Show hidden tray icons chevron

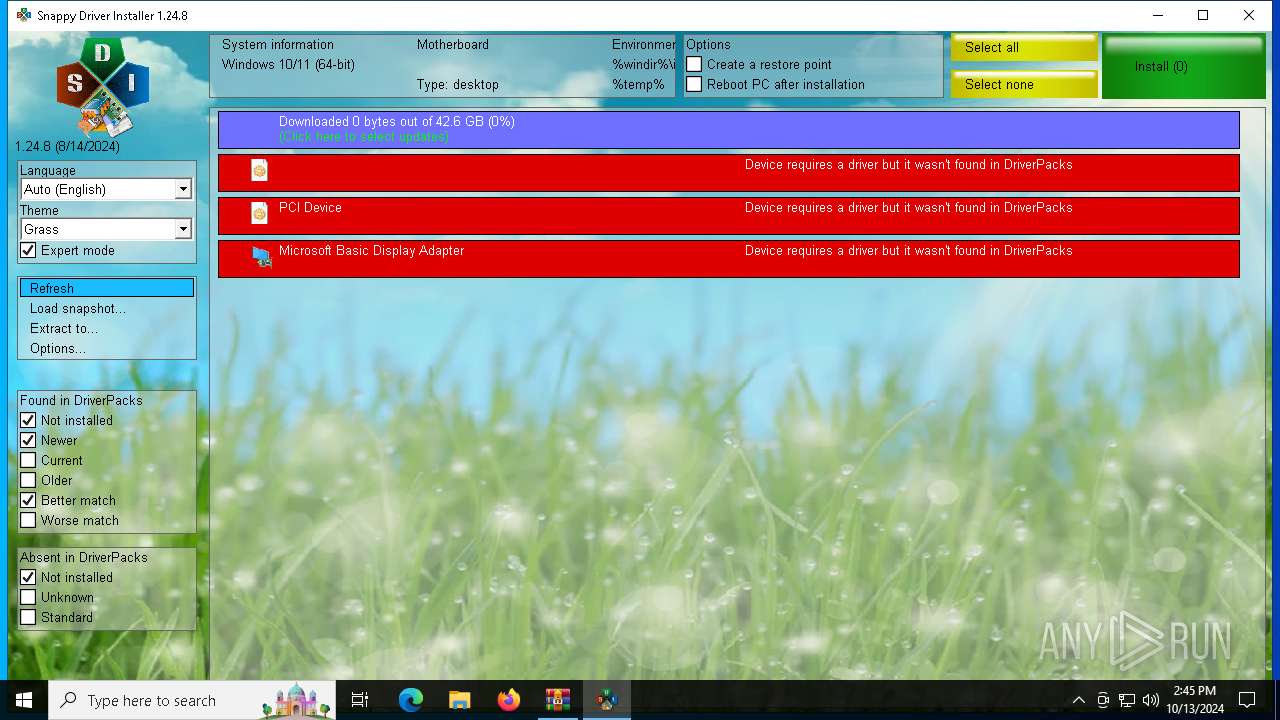pyautogui.click(x=1078, y=700)
